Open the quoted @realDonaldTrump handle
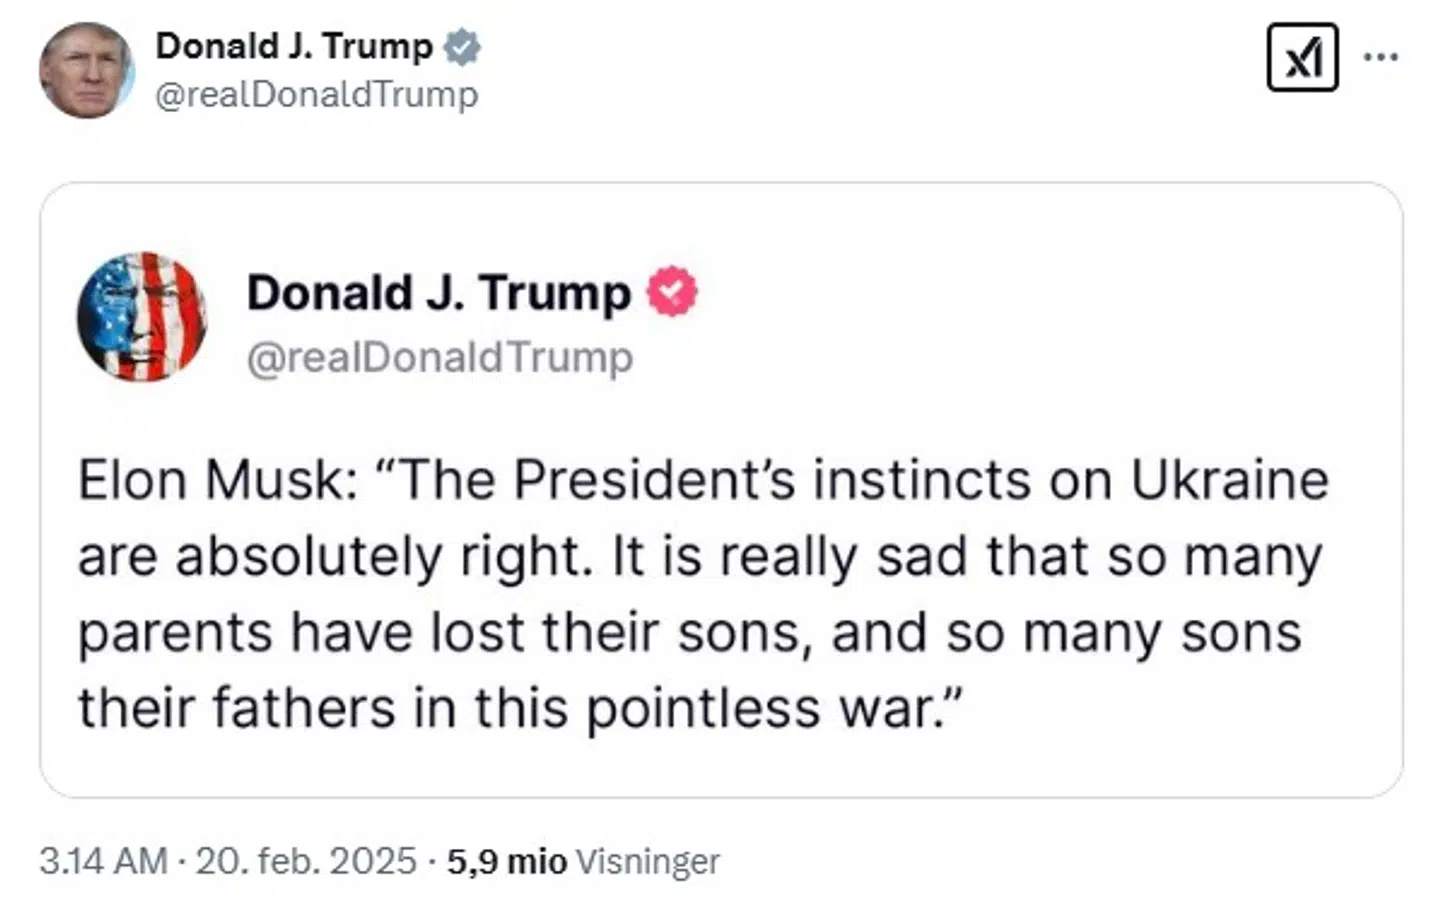 coord(438,357)
